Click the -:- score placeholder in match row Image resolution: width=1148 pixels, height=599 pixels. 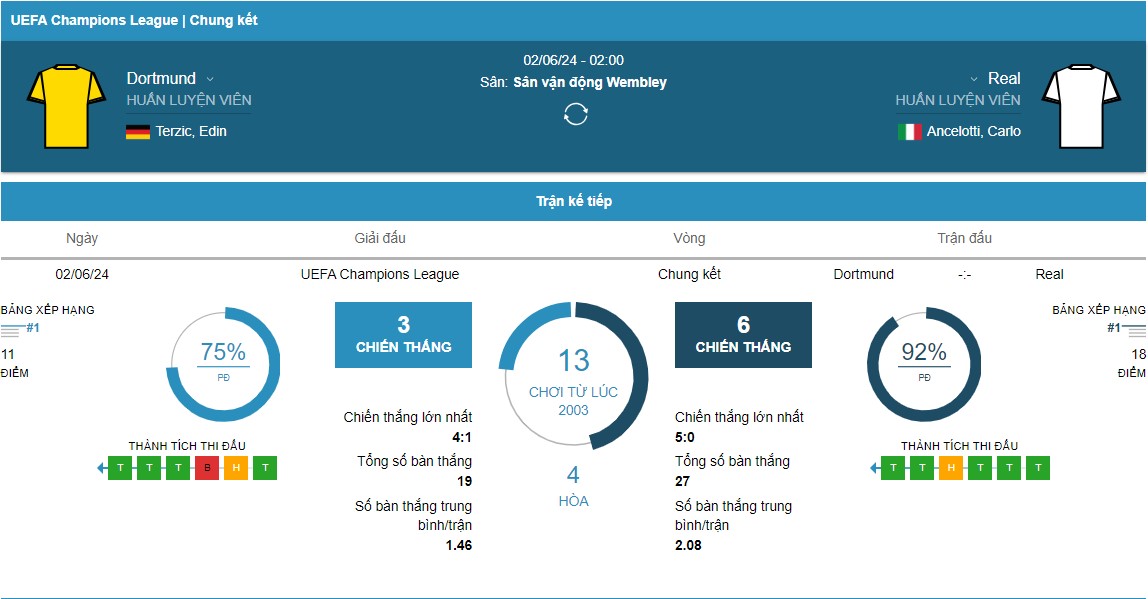(x=964, y=275)
